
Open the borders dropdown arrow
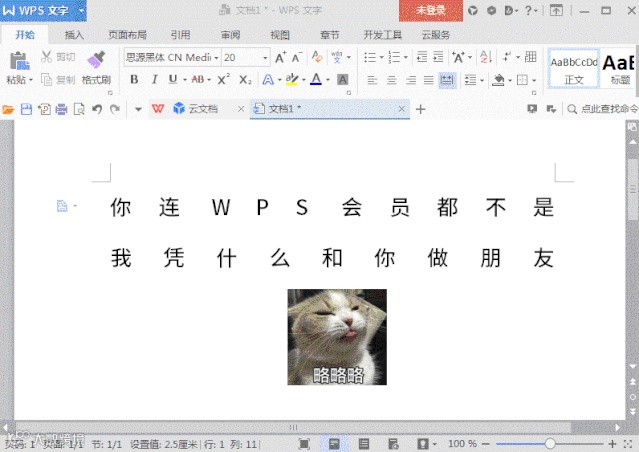pos(534,80)
